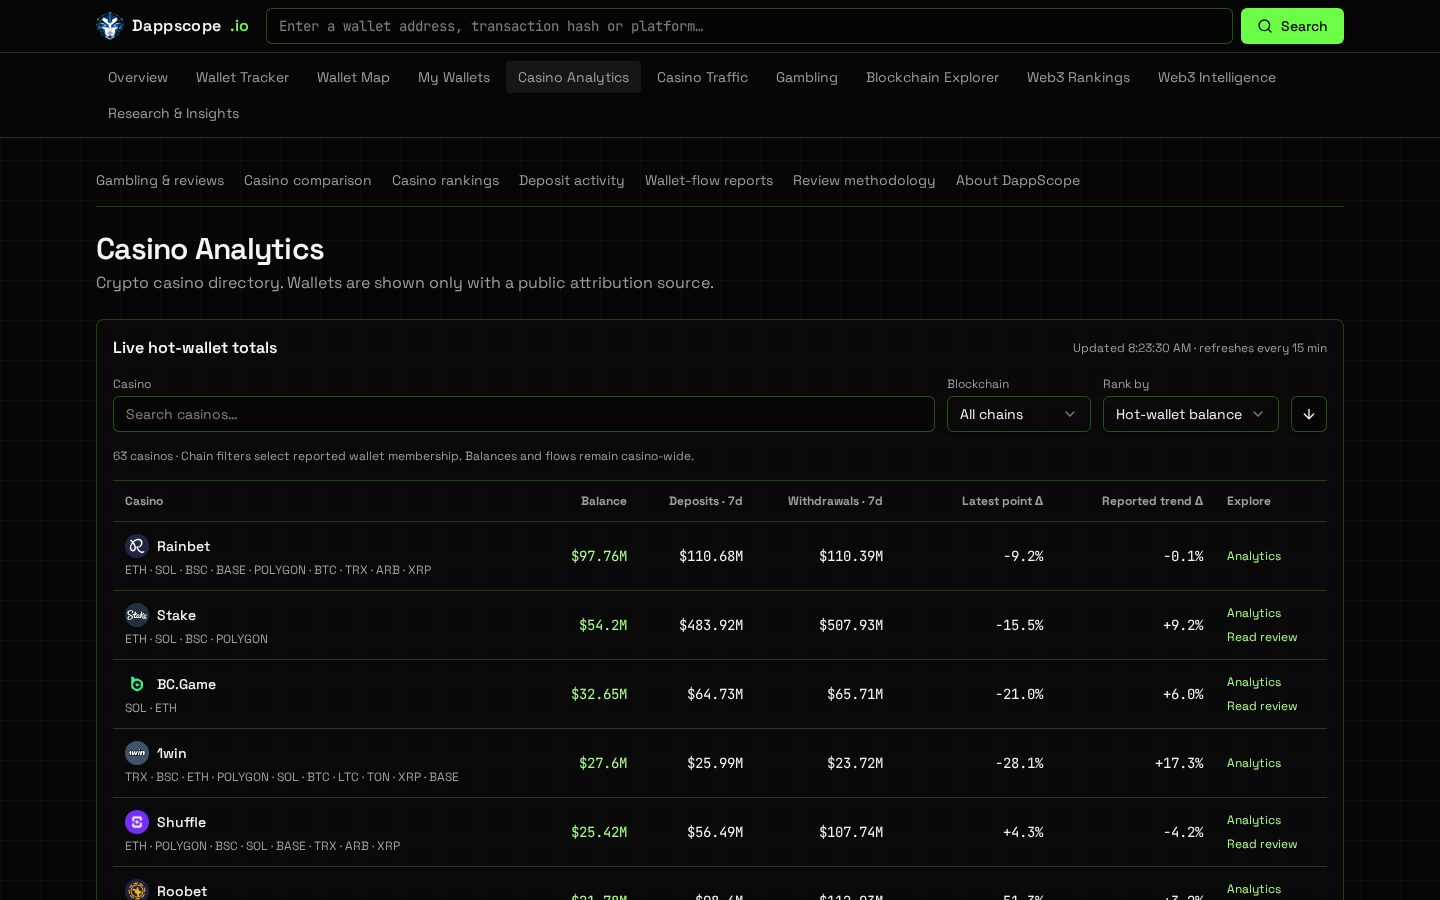Click the Shuffle casino logo icon
1440x900 pixels.
(x=137, y=822)
